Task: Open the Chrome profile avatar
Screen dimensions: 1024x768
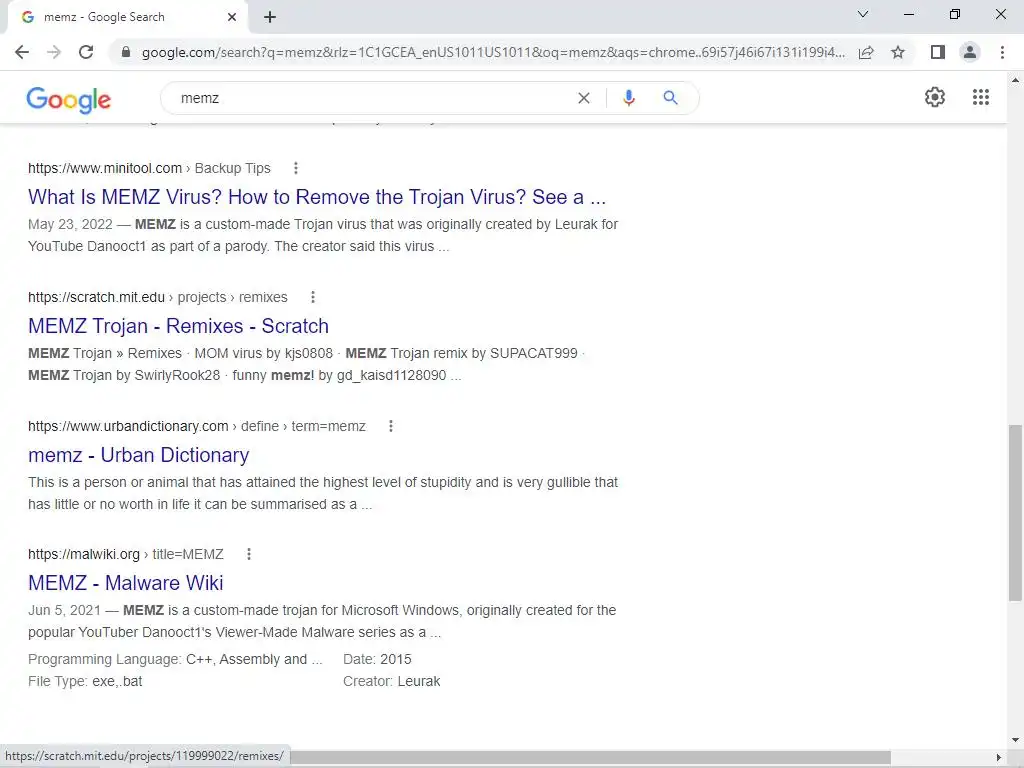Action: [x=970, y=52]
